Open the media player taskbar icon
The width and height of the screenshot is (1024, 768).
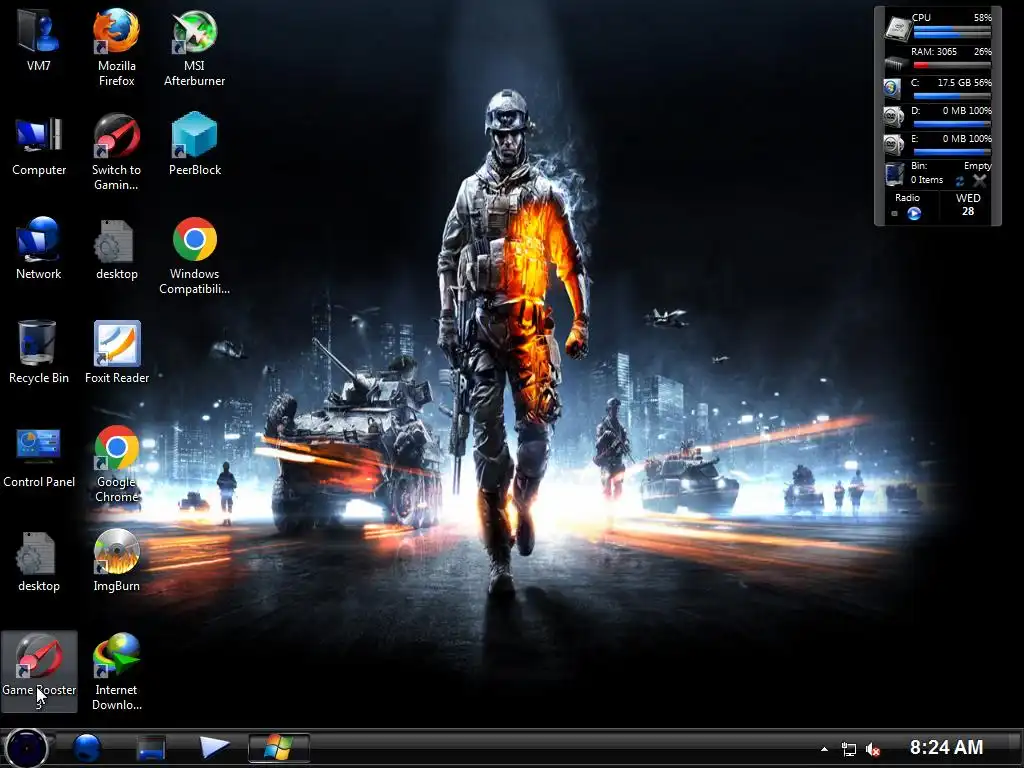click(214, 747)
